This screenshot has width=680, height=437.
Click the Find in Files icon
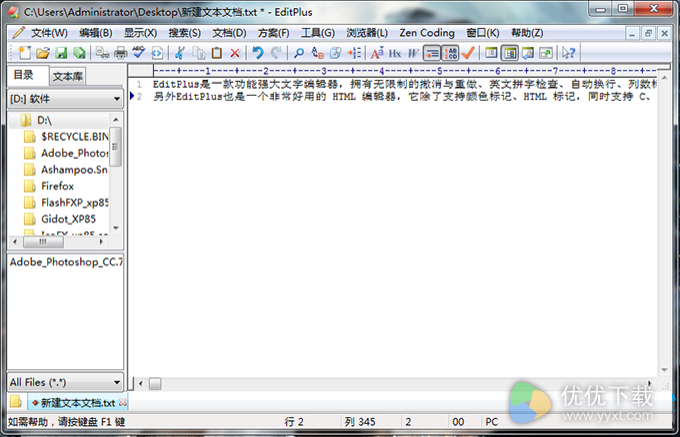click(336, 53)
